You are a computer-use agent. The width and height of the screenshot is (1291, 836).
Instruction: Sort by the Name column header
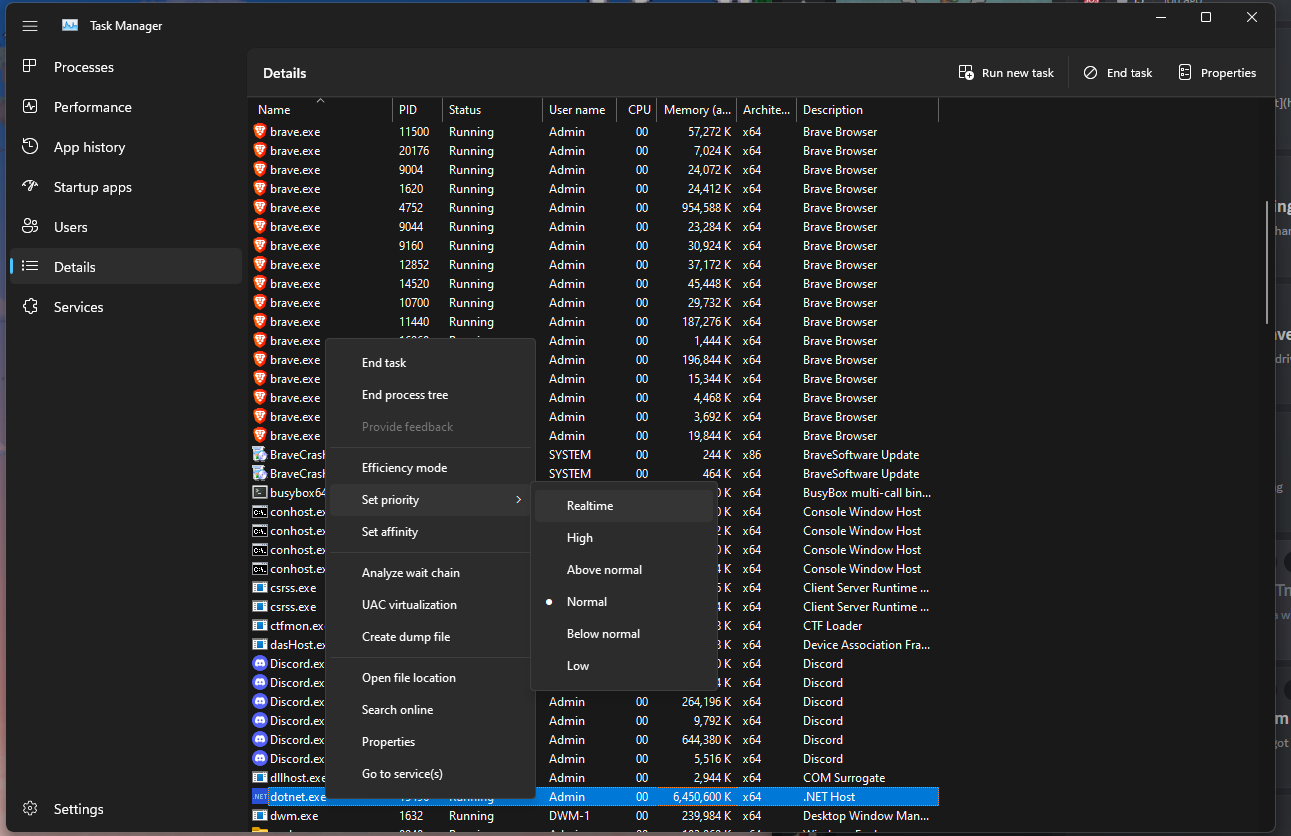(x=320, y=110)
